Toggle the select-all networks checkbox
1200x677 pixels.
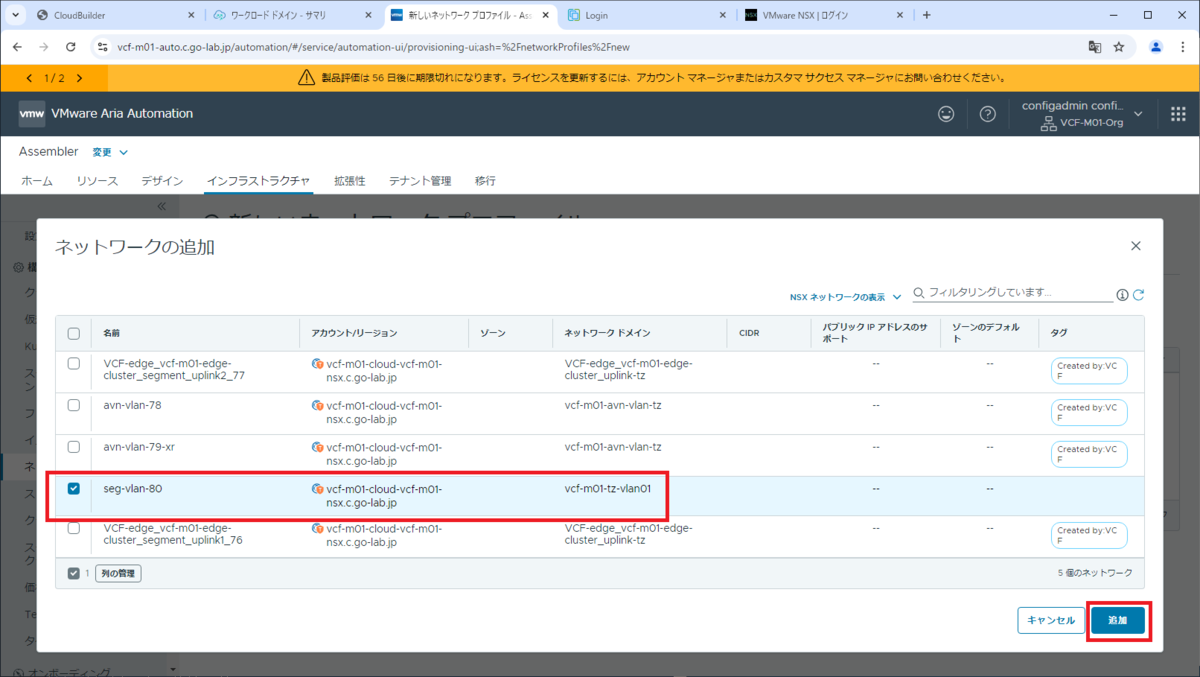[x=73, y=333]
